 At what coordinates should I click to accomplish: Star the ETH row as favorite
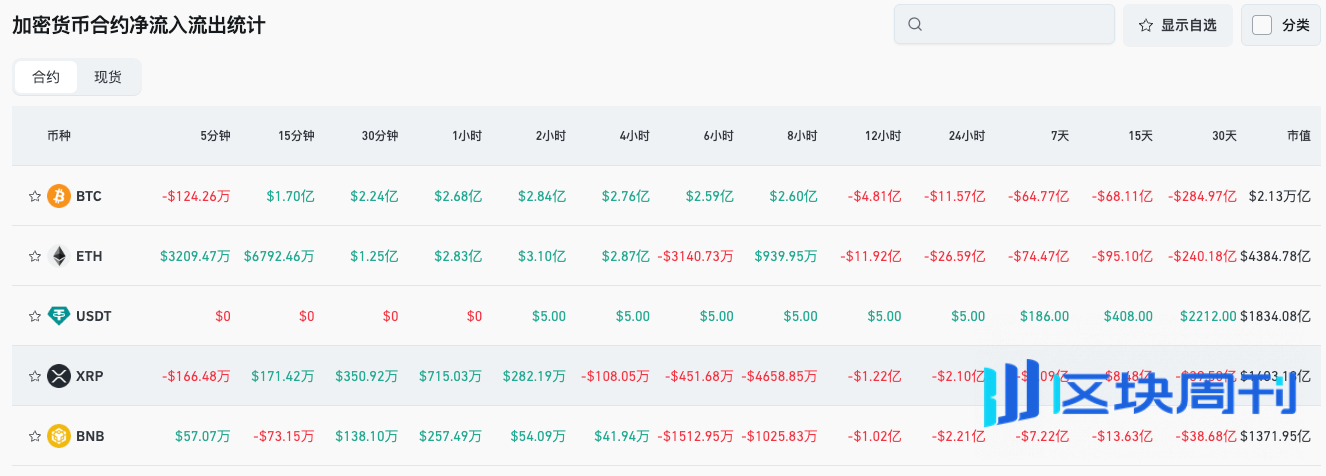click(35, 256)
